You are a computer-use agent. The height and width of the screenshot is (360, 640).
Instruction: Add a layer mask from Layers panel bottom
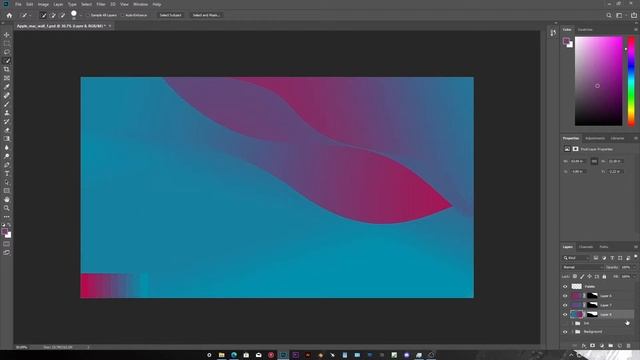pyautogui.click(x=592, y=346)
